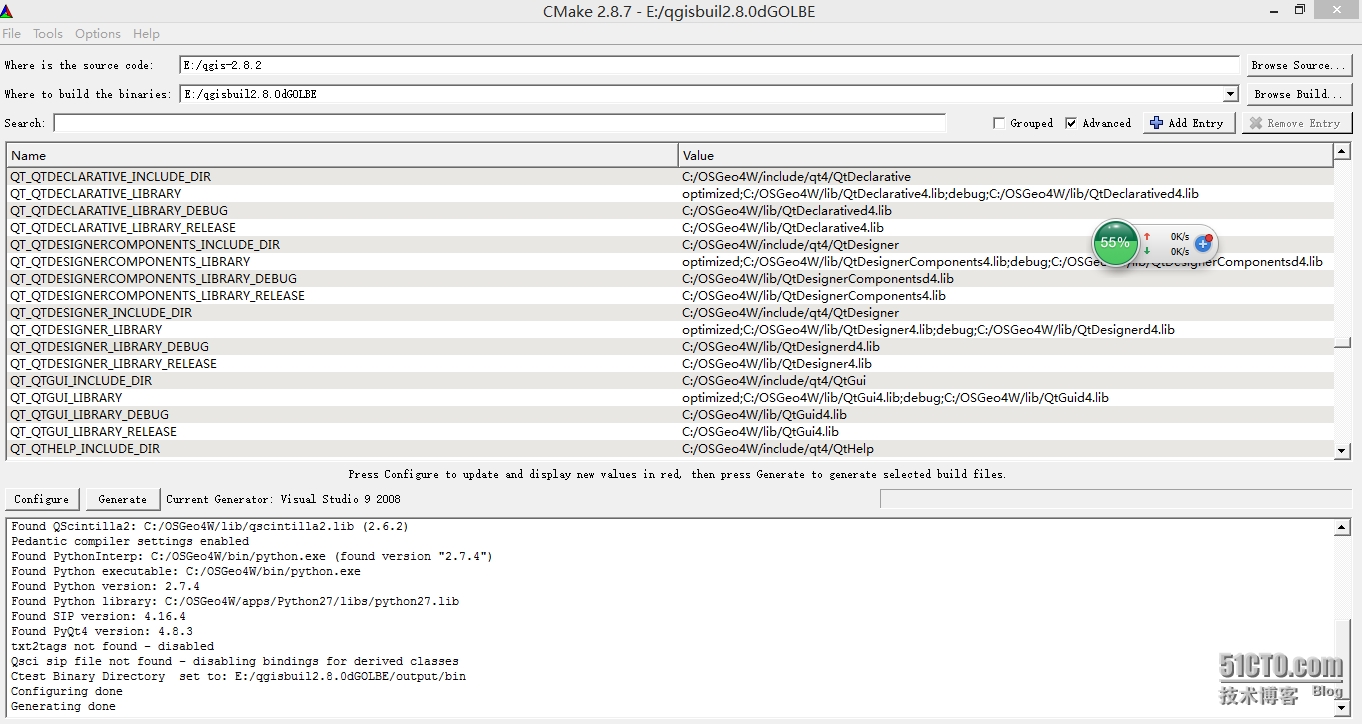Screen dimensions: 1362x724
Task: Click cache list scrollbar down arrow
Action: (1342, 451)
